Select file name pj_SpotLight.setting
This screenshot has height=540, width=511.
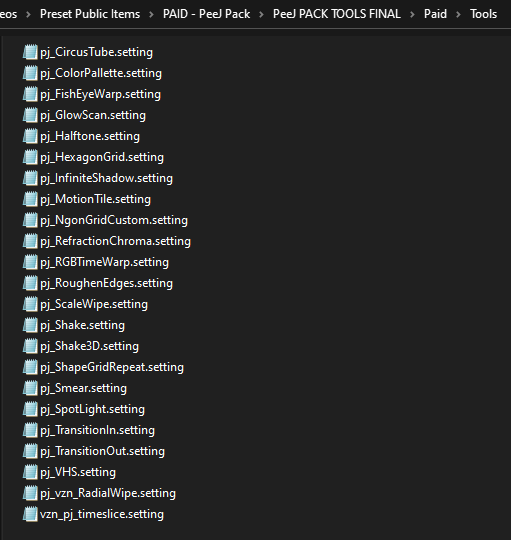click(92, 409)
